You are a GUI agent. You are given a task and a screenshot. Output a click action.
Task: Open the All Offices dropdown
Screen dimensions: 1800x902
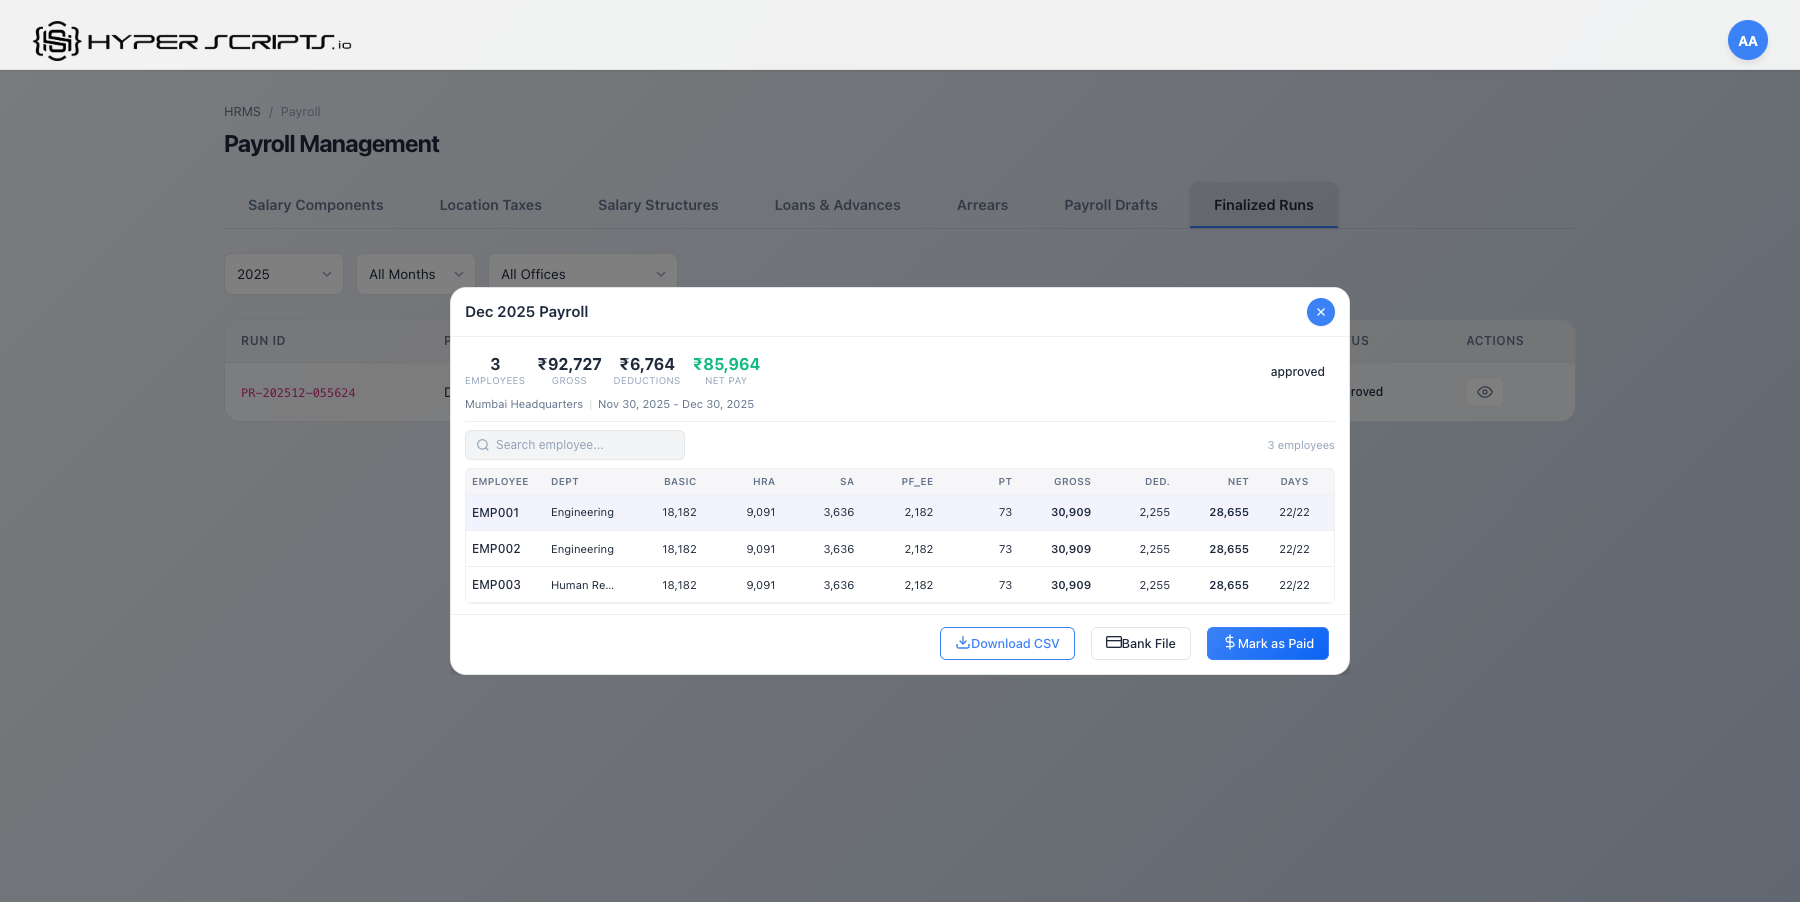[x=582, y=274]
